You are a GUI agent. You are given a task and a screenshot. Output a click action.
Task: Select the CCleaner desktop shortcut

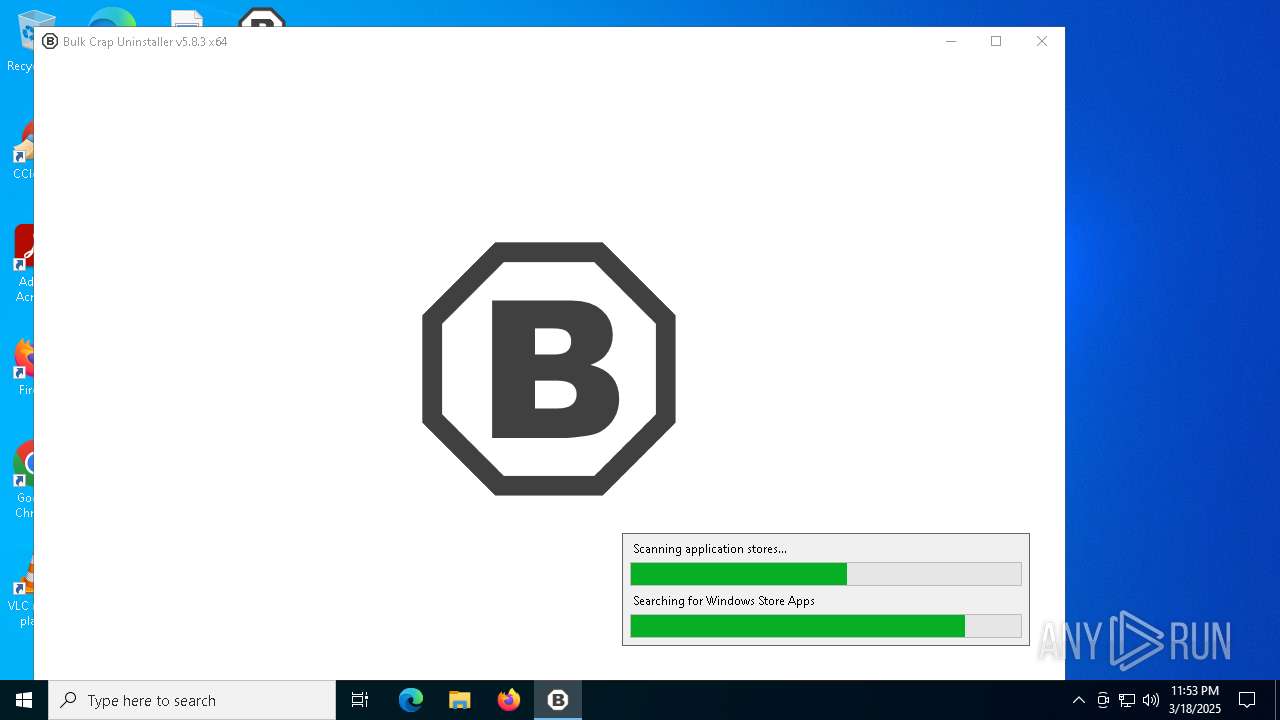pyautogui.click(x=22, y=150)
